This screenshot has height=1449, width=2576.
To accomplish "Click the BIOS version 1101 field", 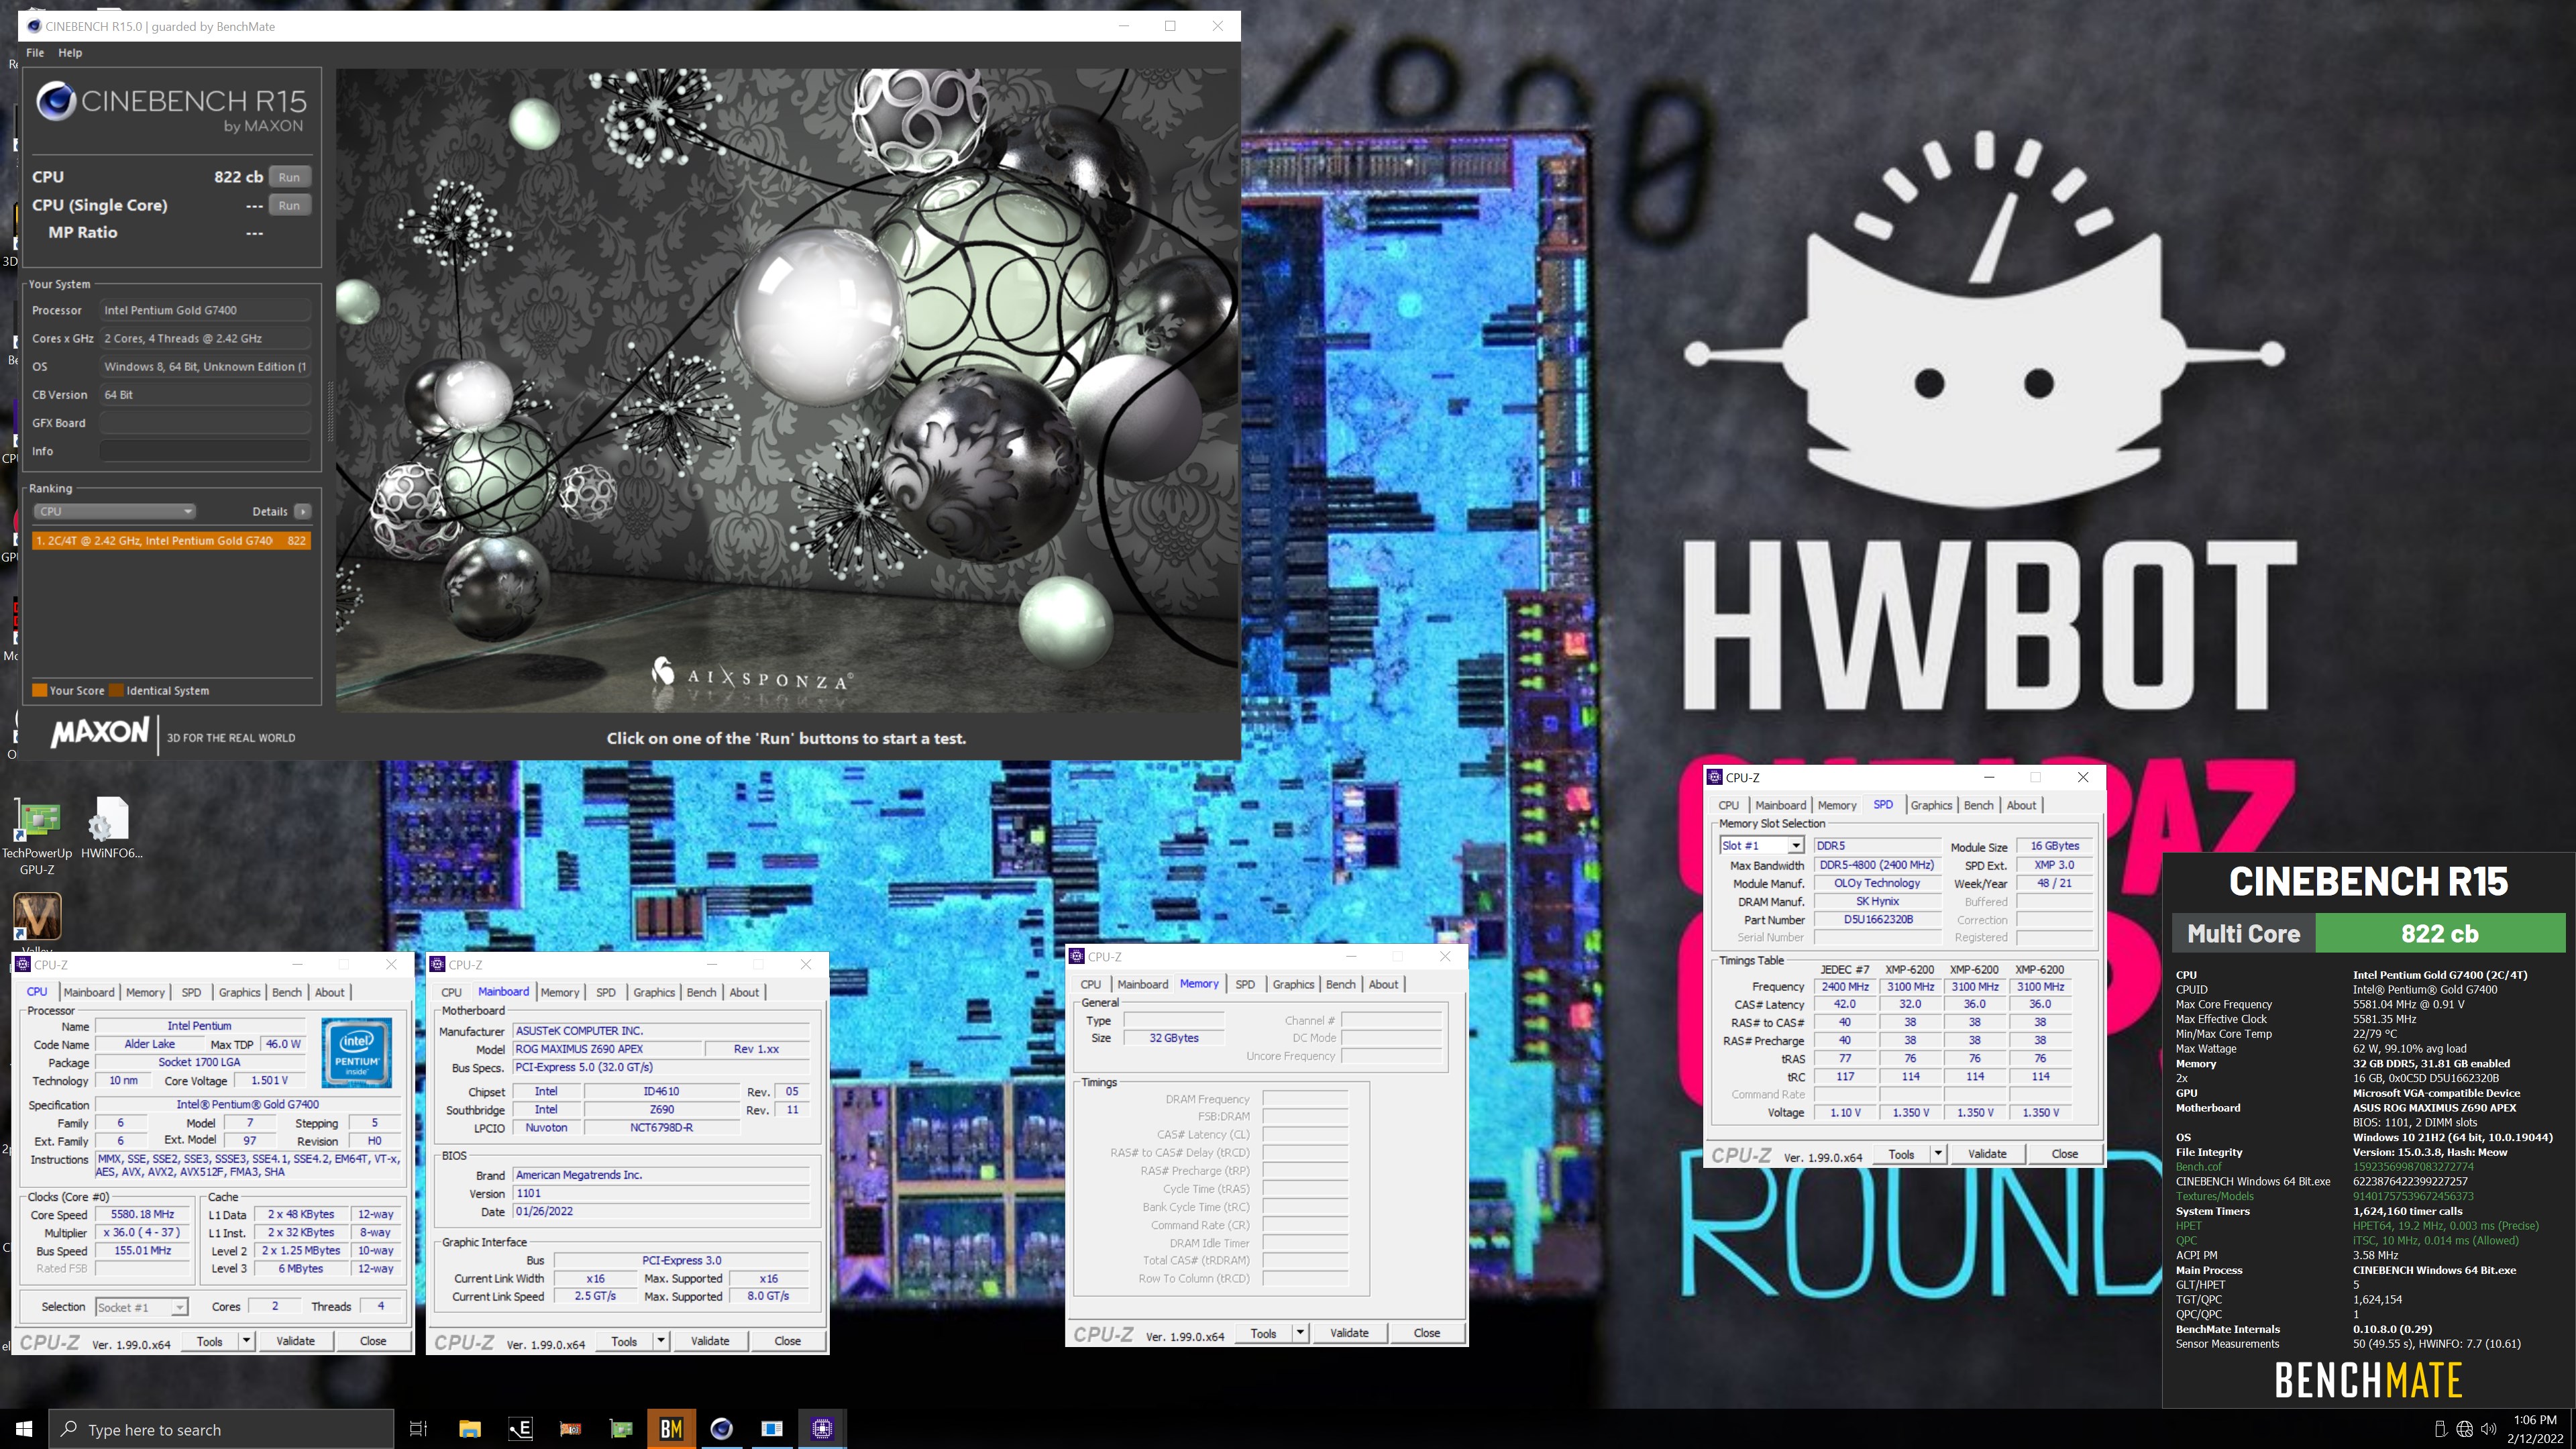I will pos(661,1193).
